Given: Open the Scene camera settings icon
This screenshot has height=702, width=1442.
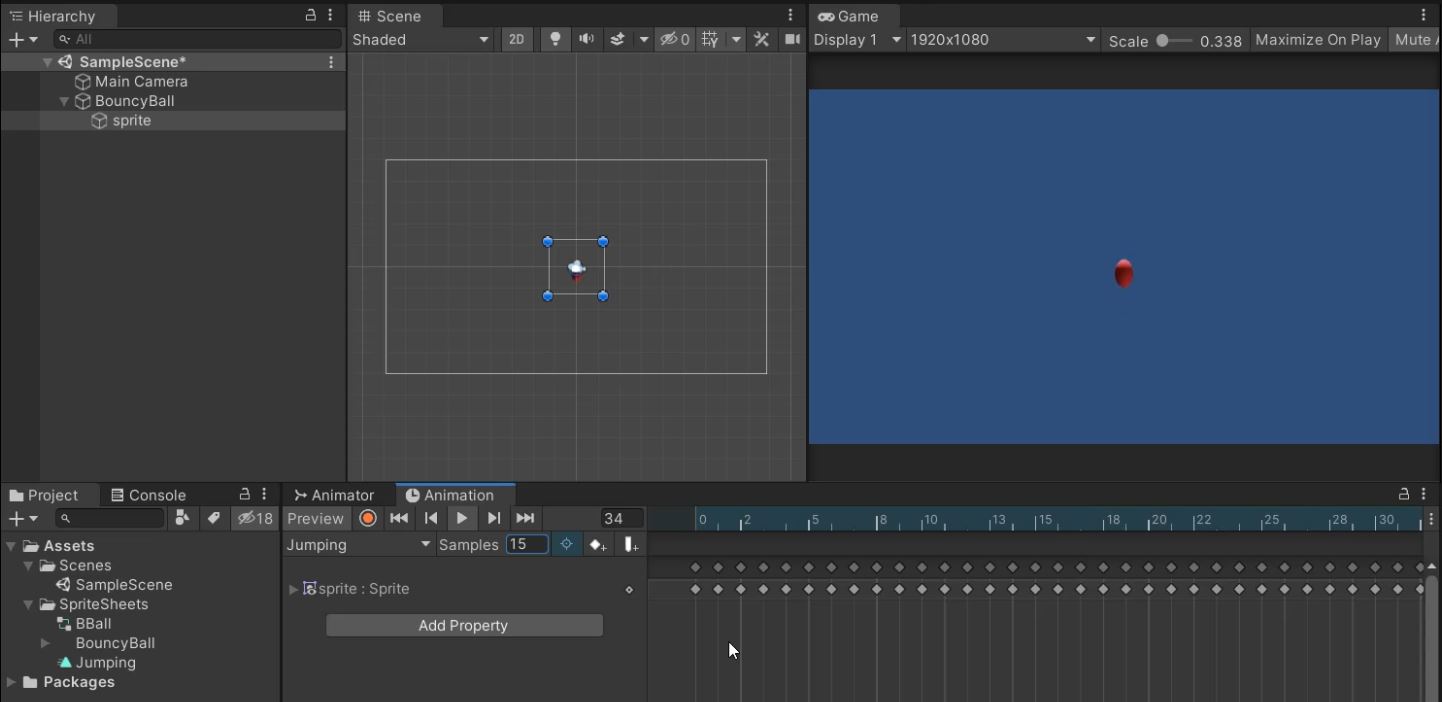Looking at the screenshot, I should [792, 40].
